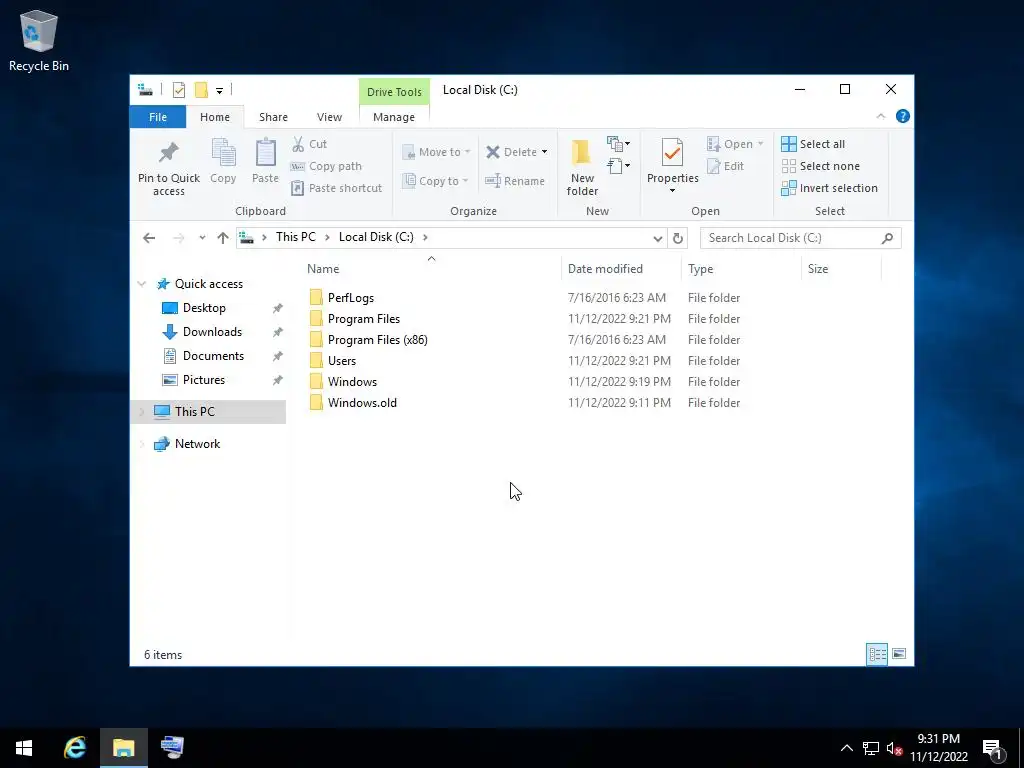Collapse the Quick access tree node
This screenshot has width=1024, height=768.
142,283
